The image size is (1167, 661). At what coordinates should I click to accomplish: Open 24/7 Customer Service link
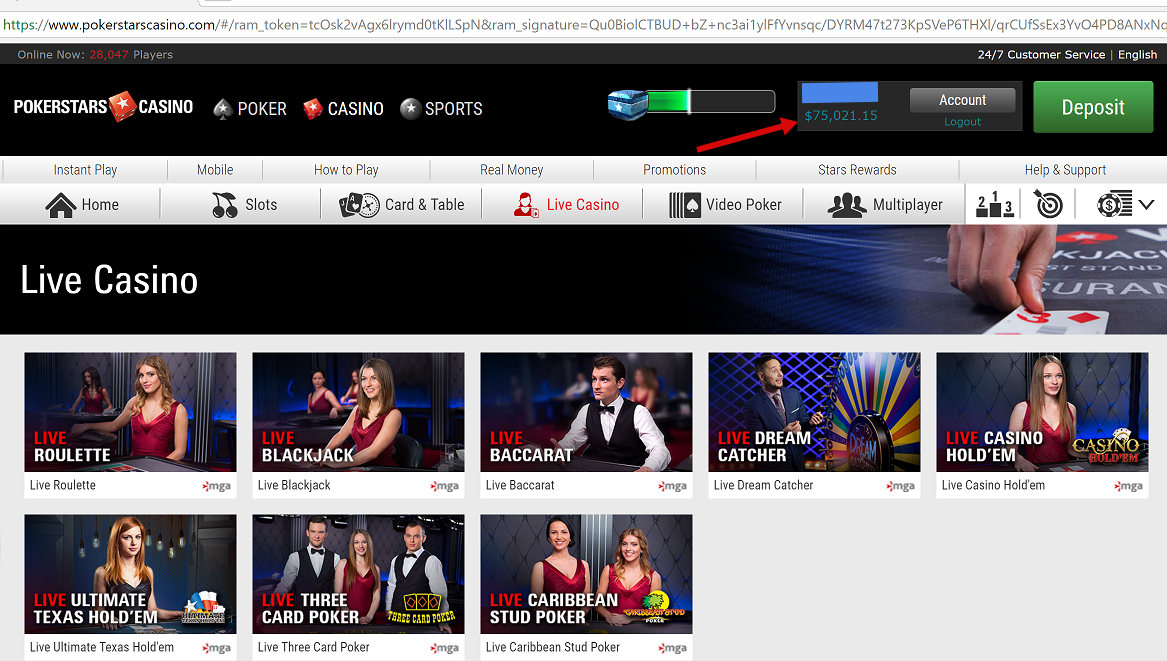click(1041, 54)
